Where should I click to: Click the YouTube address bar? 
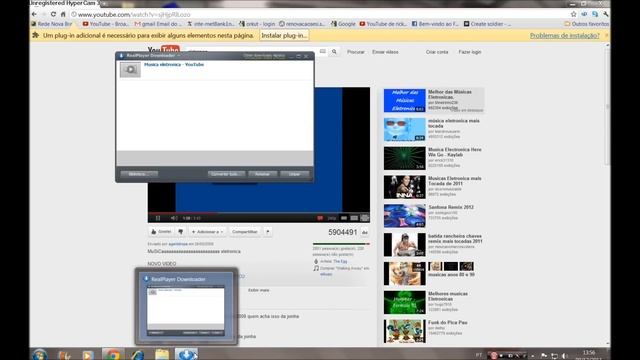[x=318, y=14]
